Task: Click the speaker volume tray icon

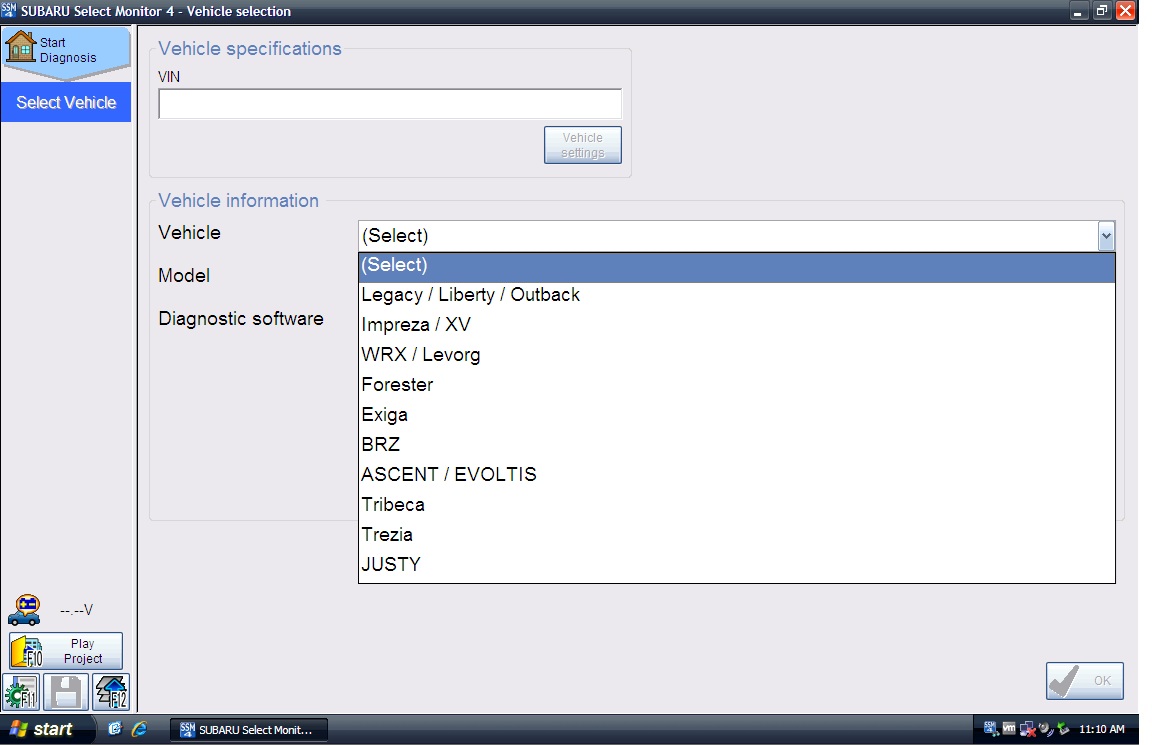Action: tap(1045, 729)
